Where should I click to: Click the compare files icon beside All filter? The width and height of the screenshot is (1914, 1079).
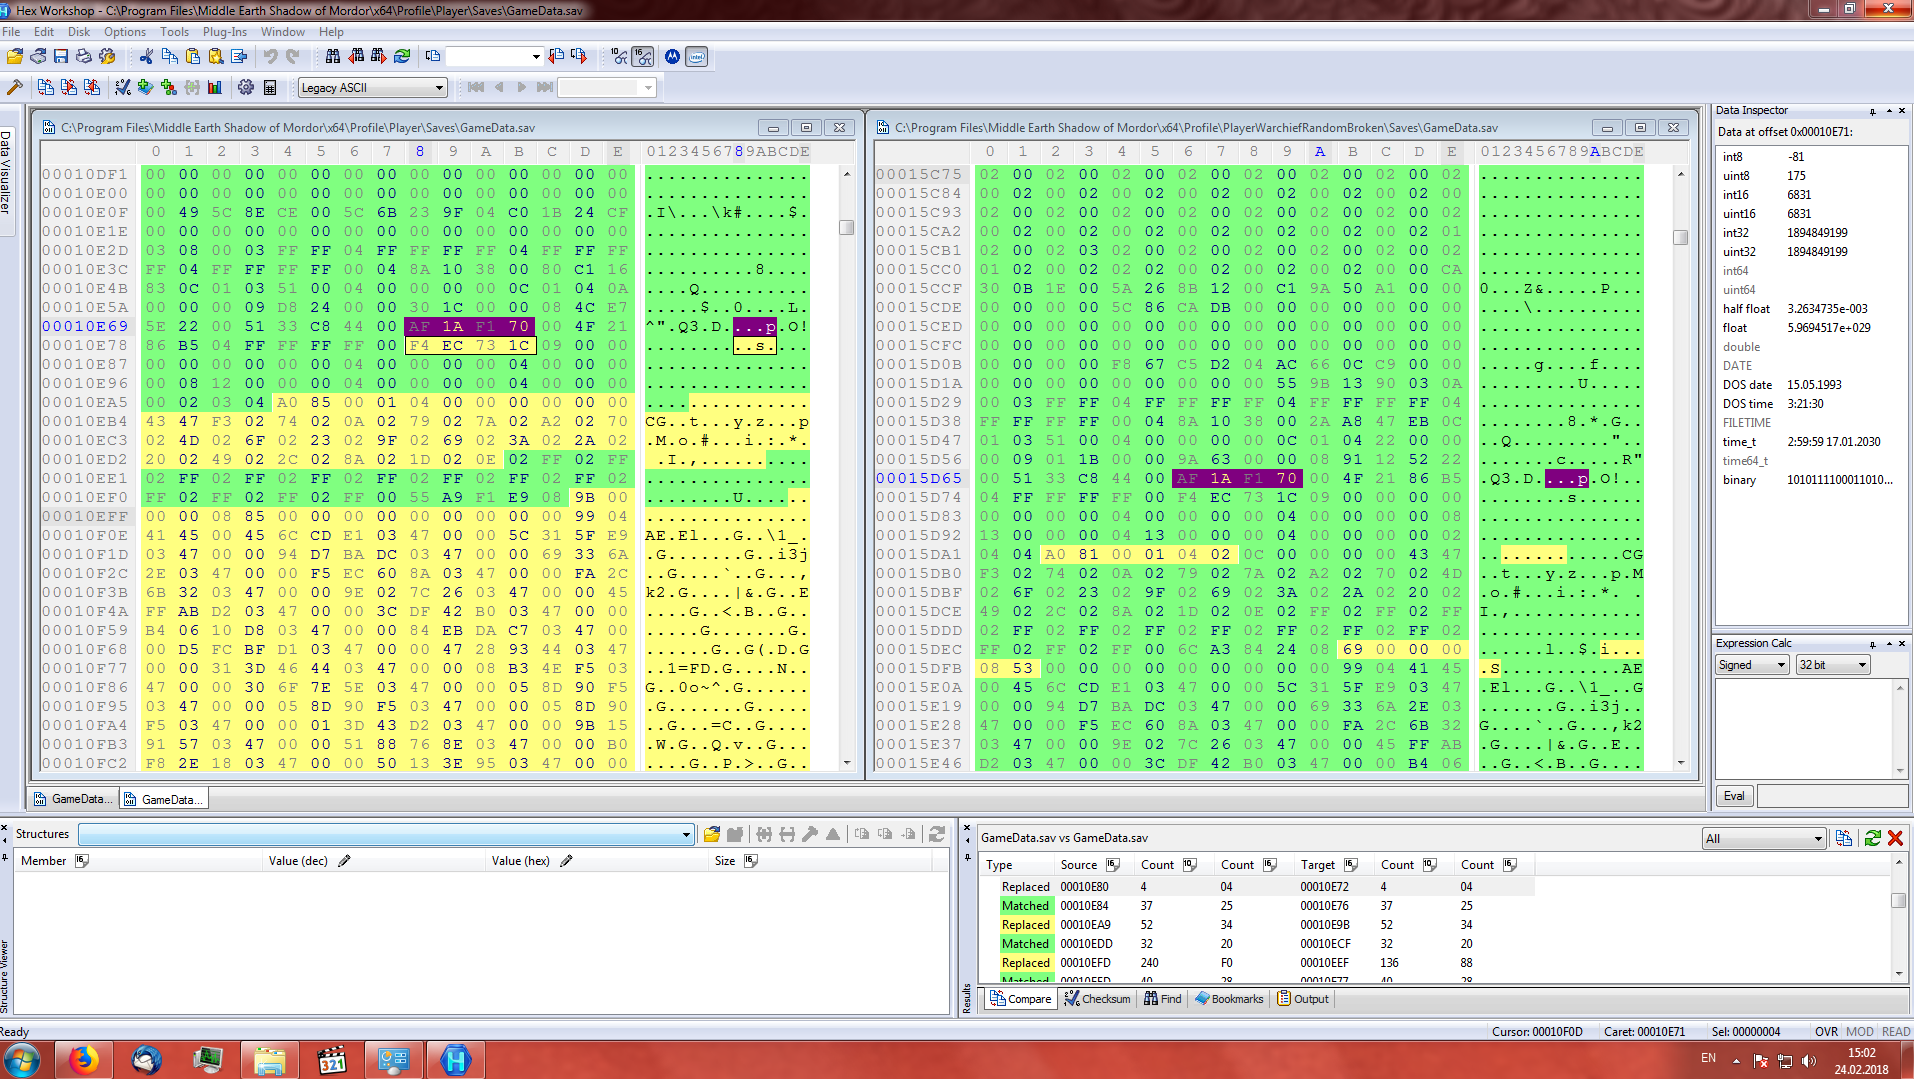coord(1844,838)
